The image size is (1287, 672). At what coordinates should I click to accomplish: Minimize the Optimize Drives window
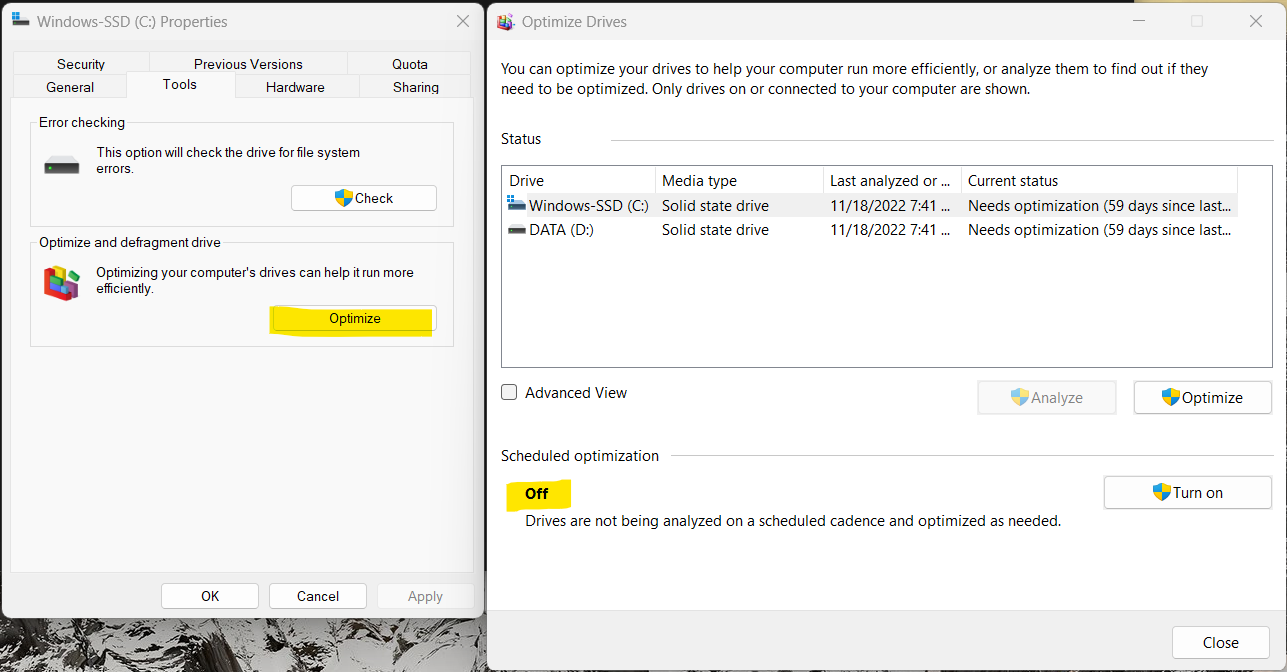click(1139, 21)
